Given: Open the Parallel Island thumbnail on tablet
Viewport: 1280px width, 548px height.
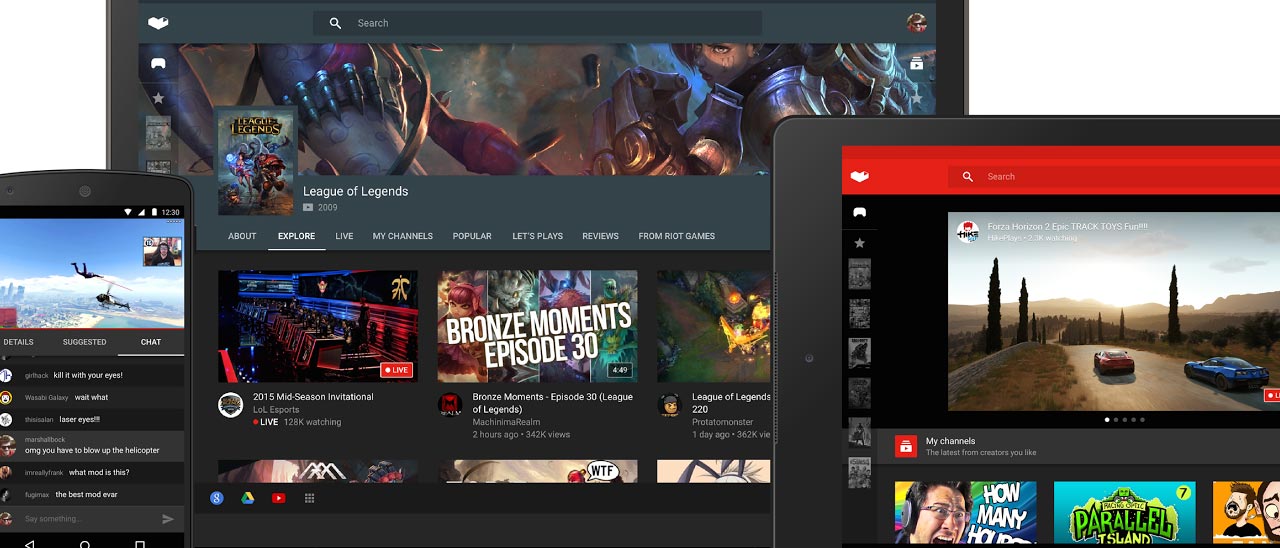Looking at the screenshot, I should pyautogui.click(x=1124, y=512).
